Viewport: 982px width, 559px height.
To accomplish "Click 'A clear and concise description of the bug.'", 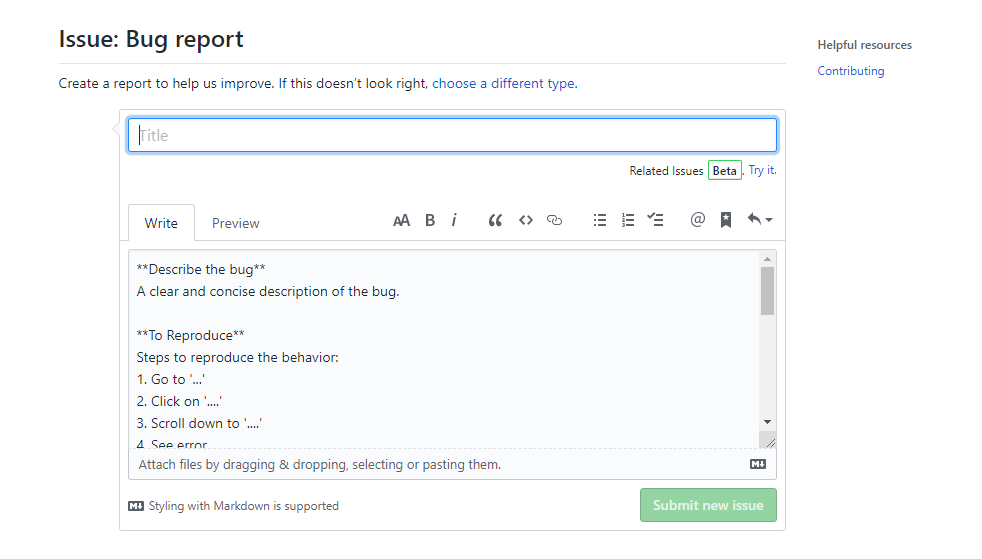I will coord(268,291).
